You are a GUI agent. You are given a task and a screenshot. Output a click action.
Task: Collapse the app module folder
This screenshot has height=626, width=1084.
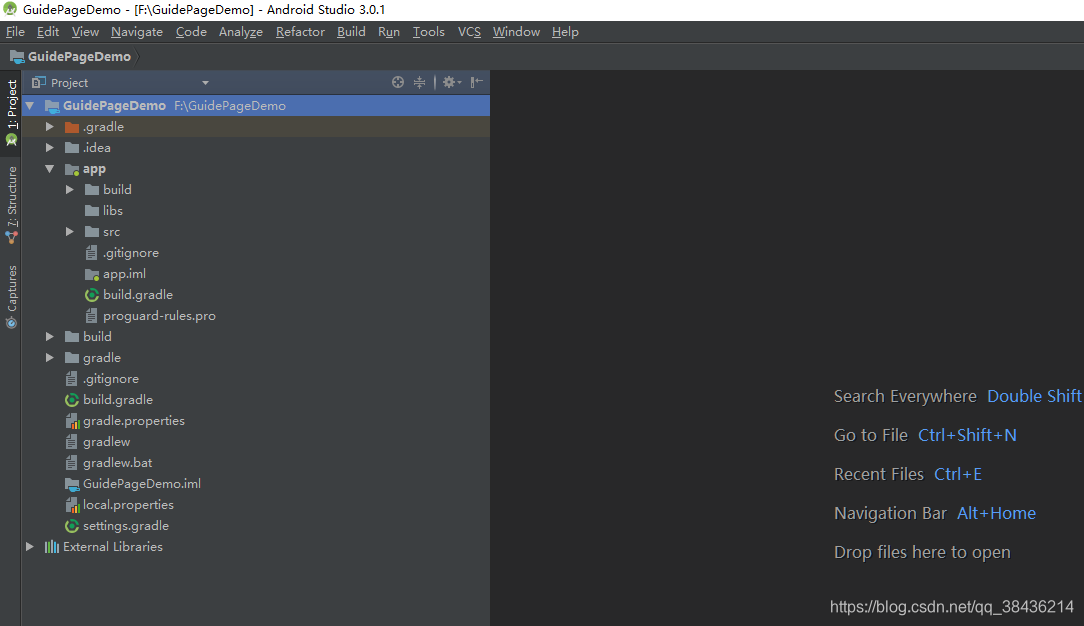(x=50, y=169)
